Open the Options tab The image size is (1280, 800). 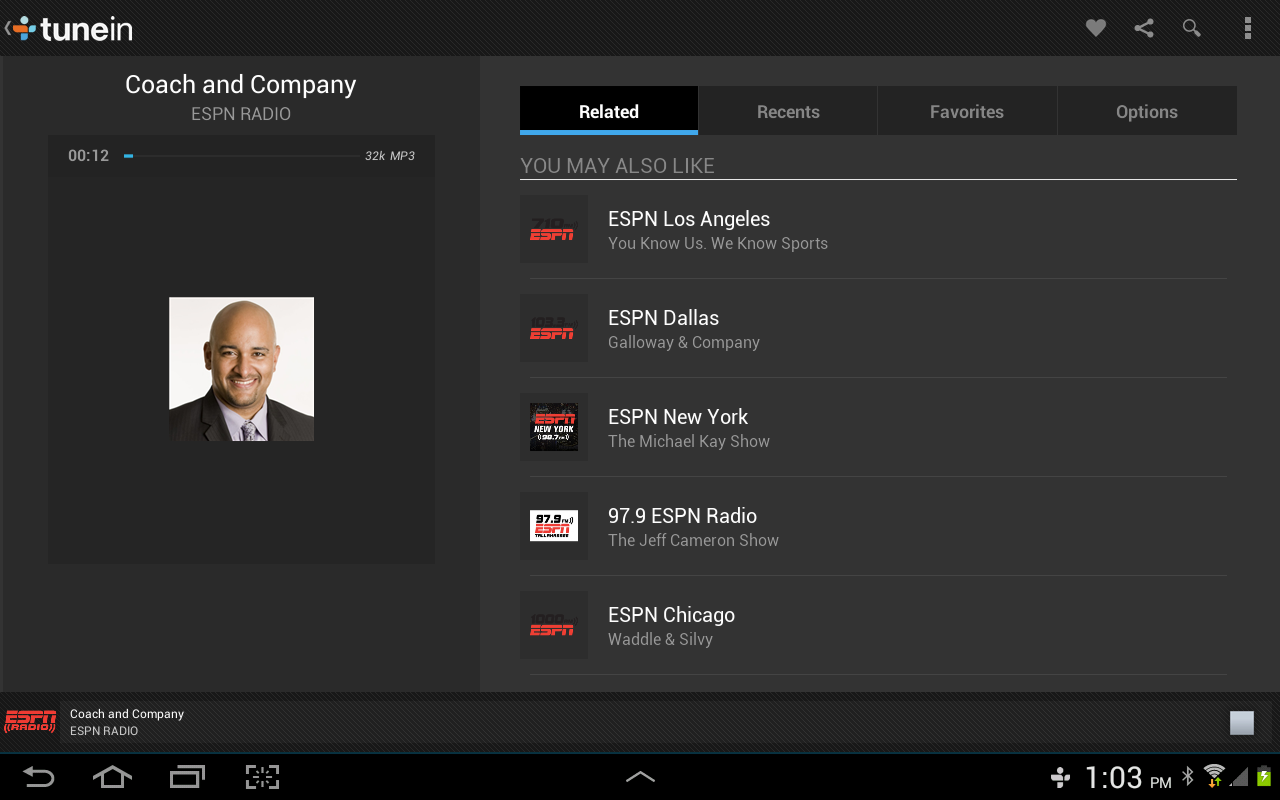coord(1147,111)
